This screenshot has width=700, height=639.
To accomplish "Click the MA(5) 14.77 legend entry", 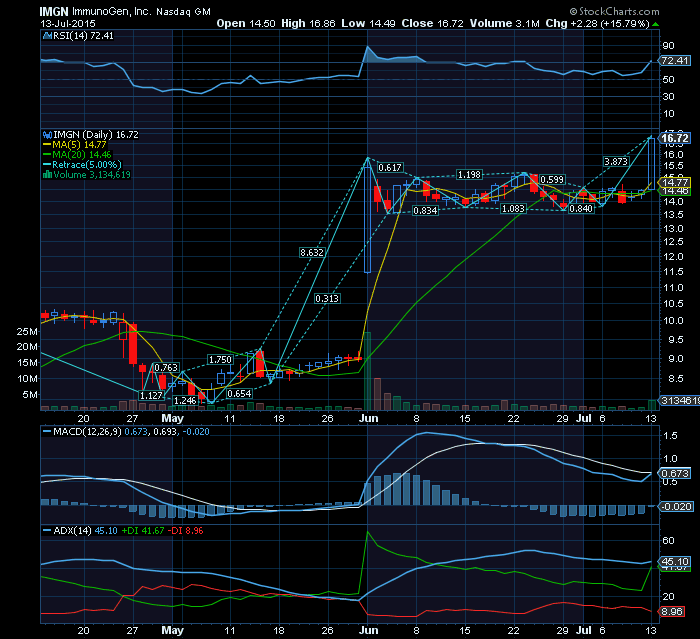I will coord(79,145).
